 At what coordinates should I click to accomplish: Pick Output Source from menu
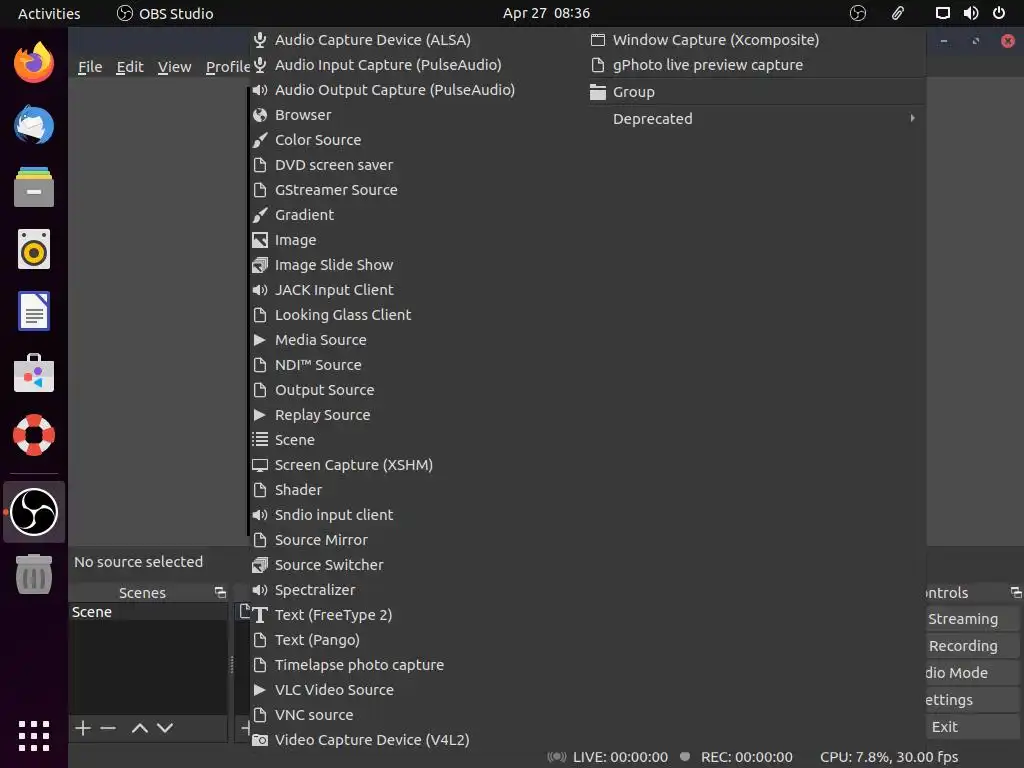click(418, 390)
